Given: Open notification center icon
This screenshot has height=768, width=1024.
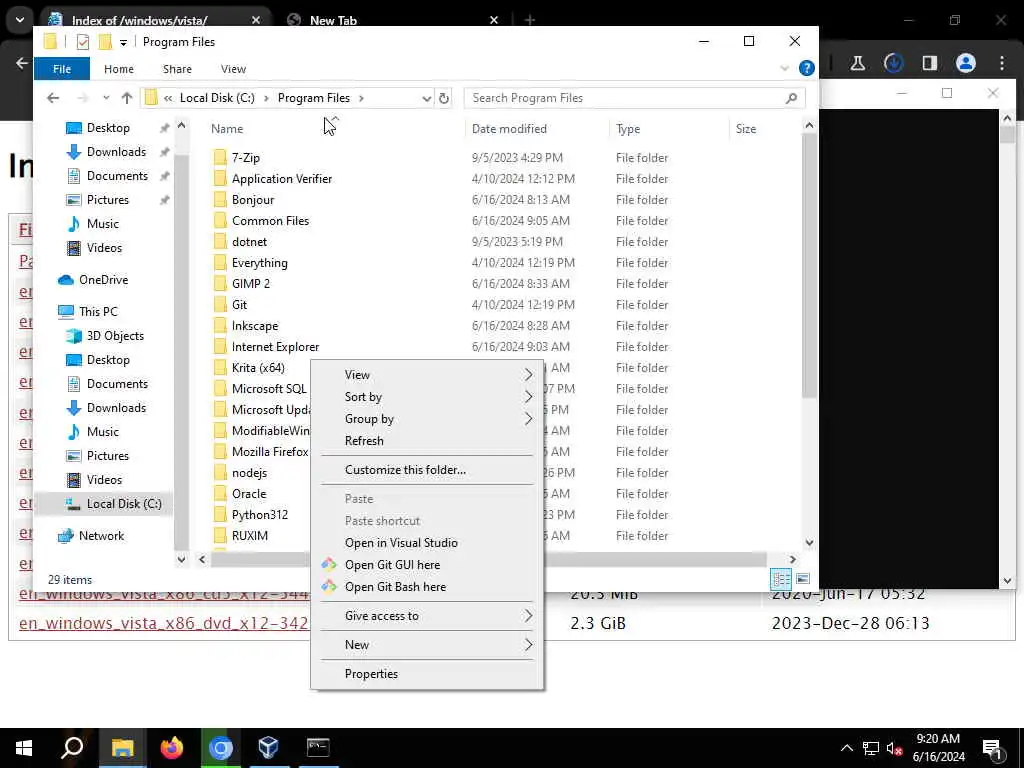Looking at the screenshot, I should [993, 748].
